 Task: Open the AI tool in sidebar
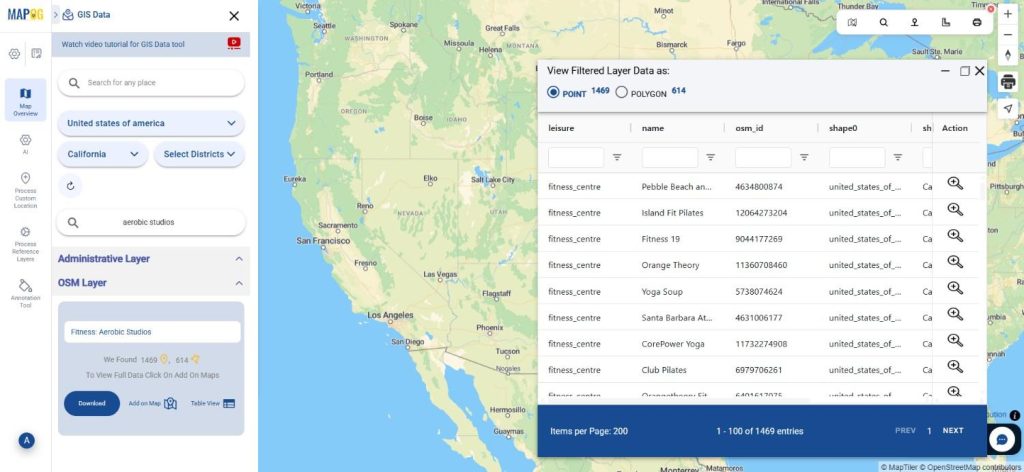(25, 144)
